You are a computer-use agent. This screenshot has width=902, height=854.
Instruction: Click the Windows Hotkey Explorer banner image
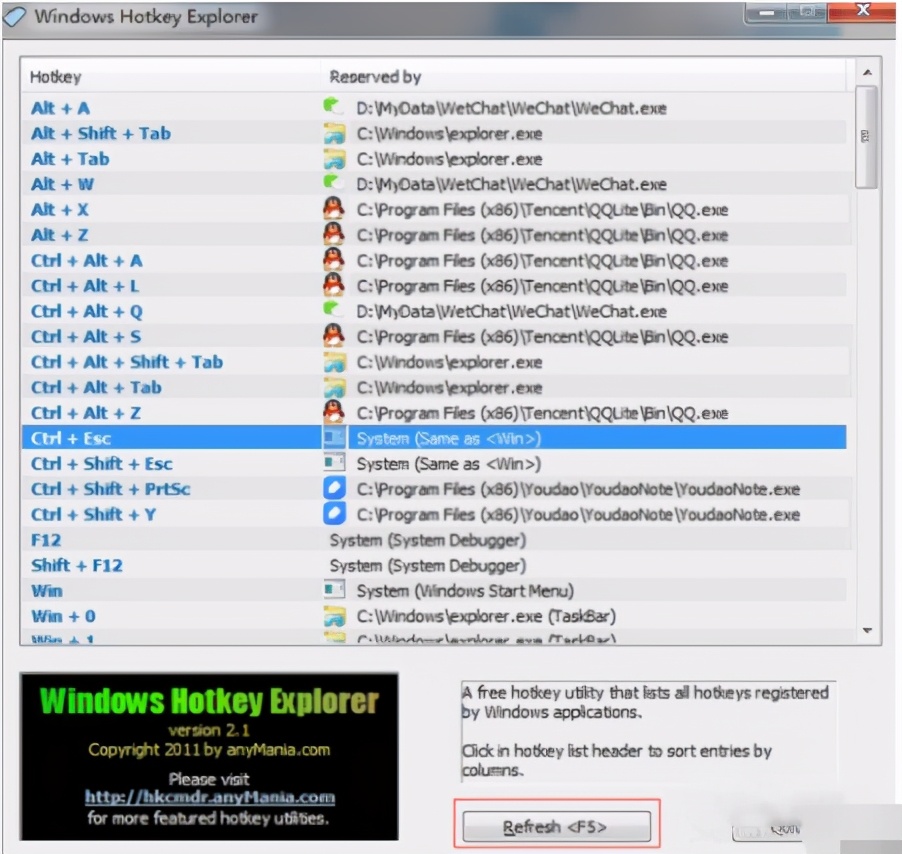(x=209, y=756)
